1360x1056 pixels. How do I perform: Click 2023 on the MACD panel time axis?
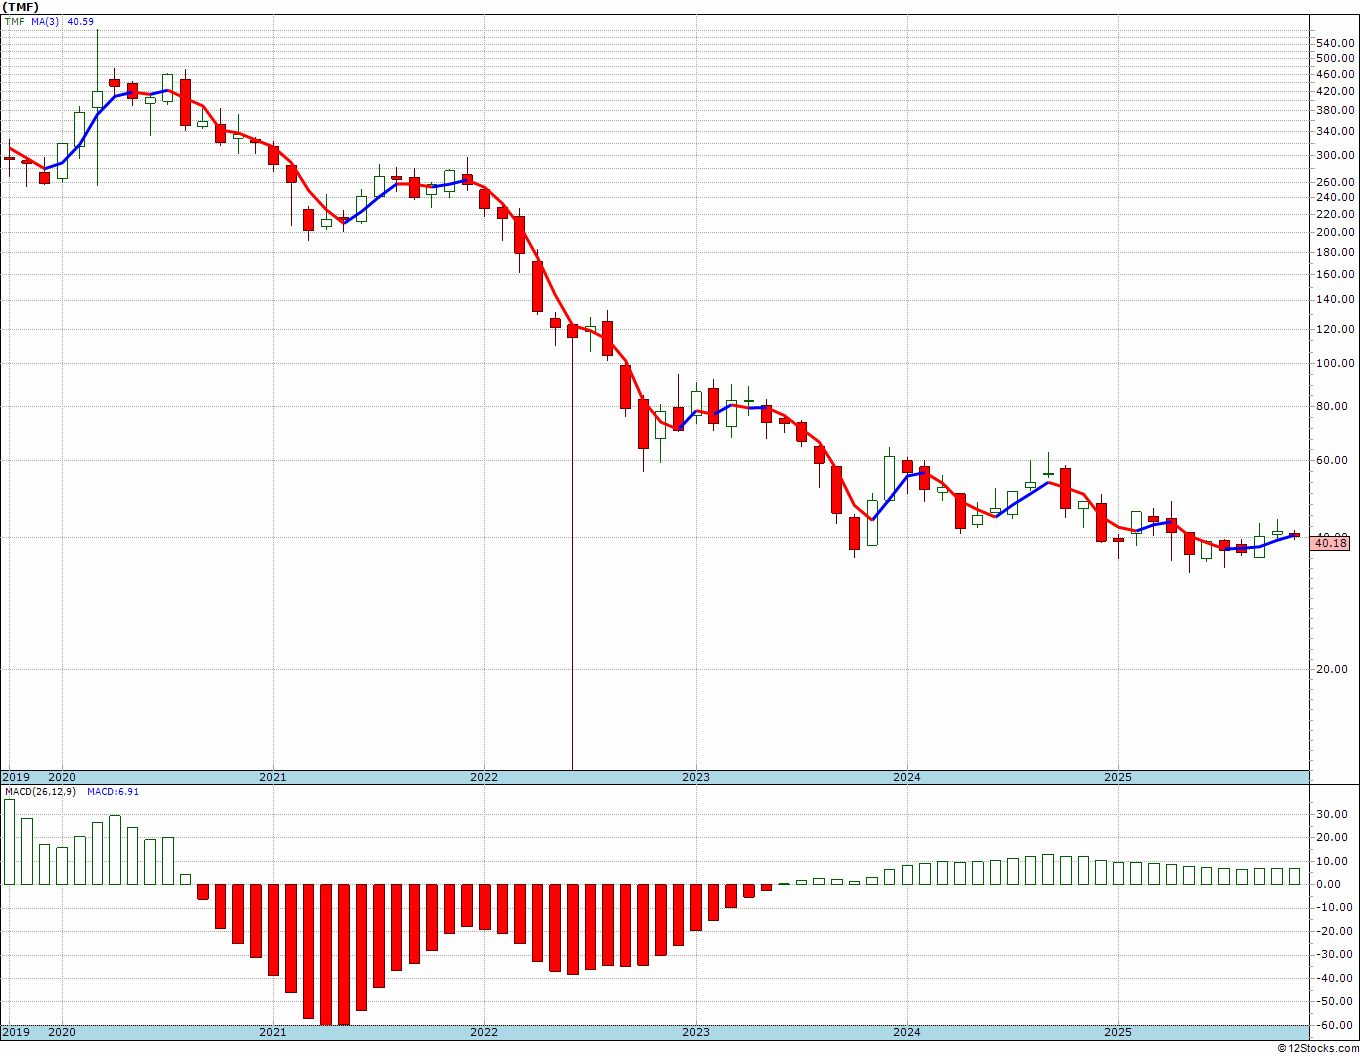tap(696, 1032)
